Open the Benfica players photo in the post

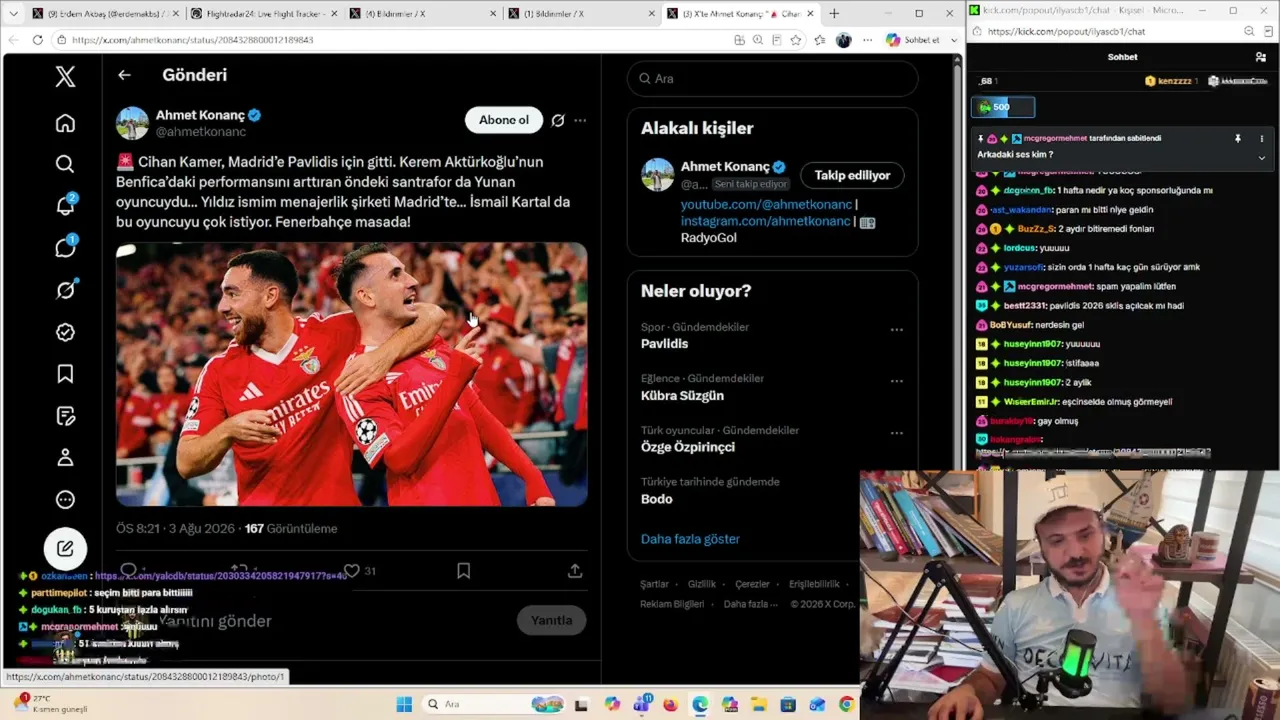(352, 374)
